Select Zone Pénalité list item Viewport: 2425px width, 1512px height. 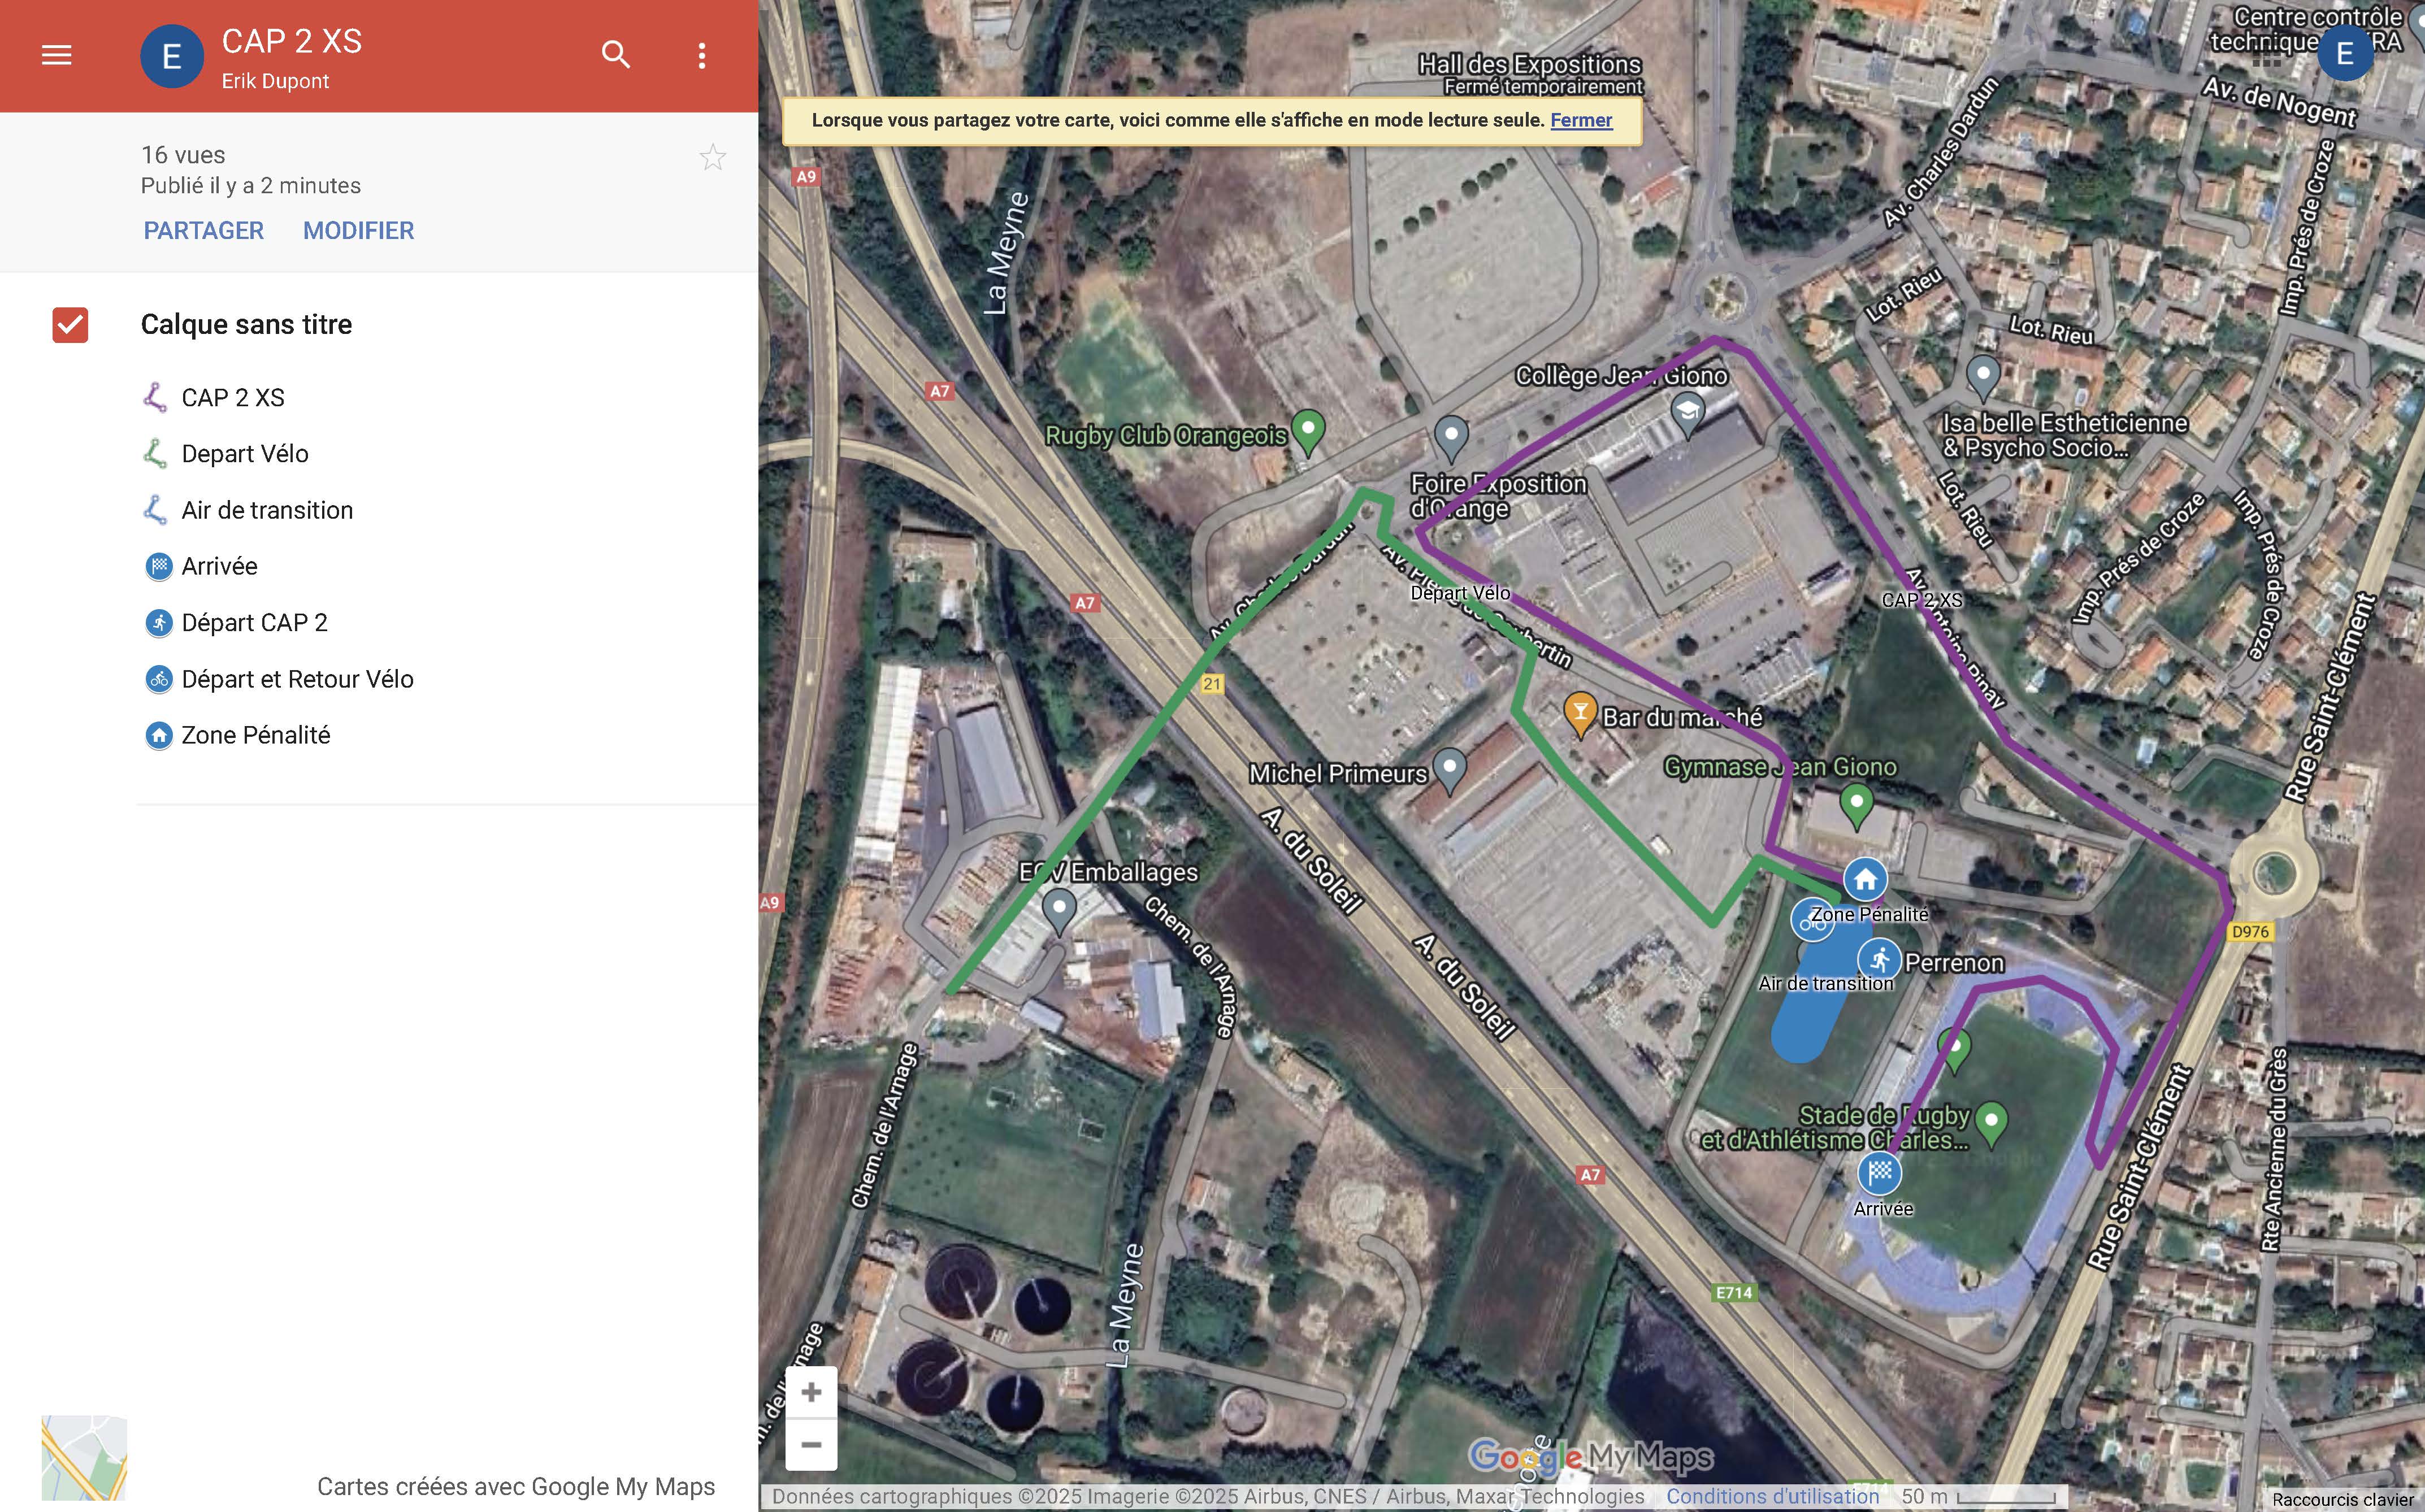pyautogui.click(x=255, y=736)
